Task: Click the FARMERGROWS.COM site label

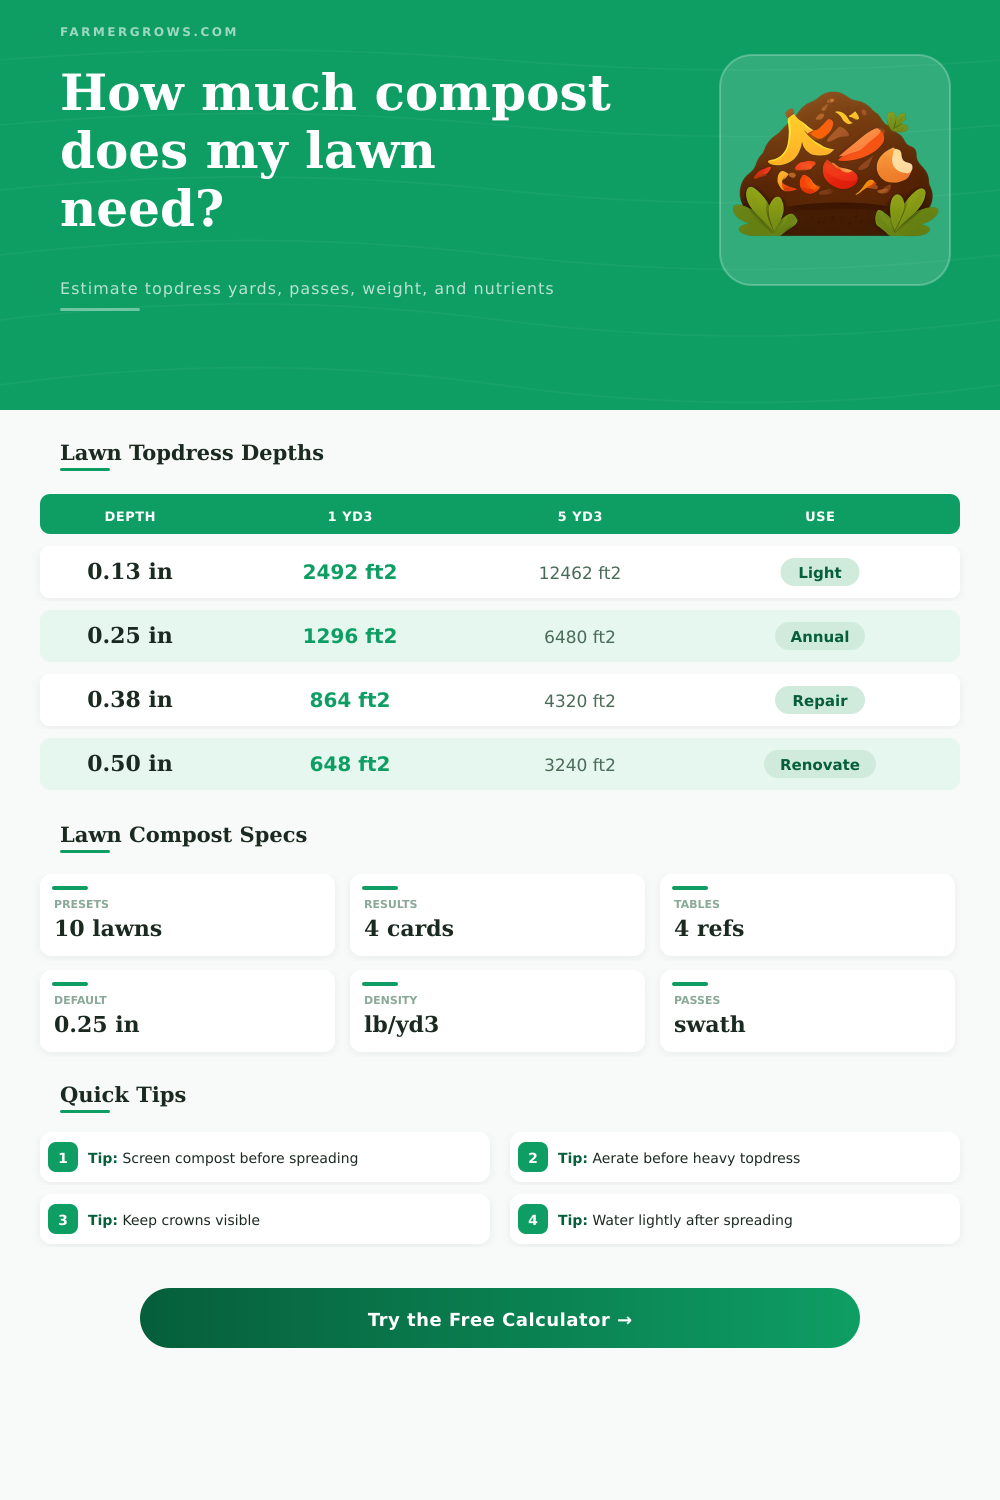Action: tap(149, 32)
